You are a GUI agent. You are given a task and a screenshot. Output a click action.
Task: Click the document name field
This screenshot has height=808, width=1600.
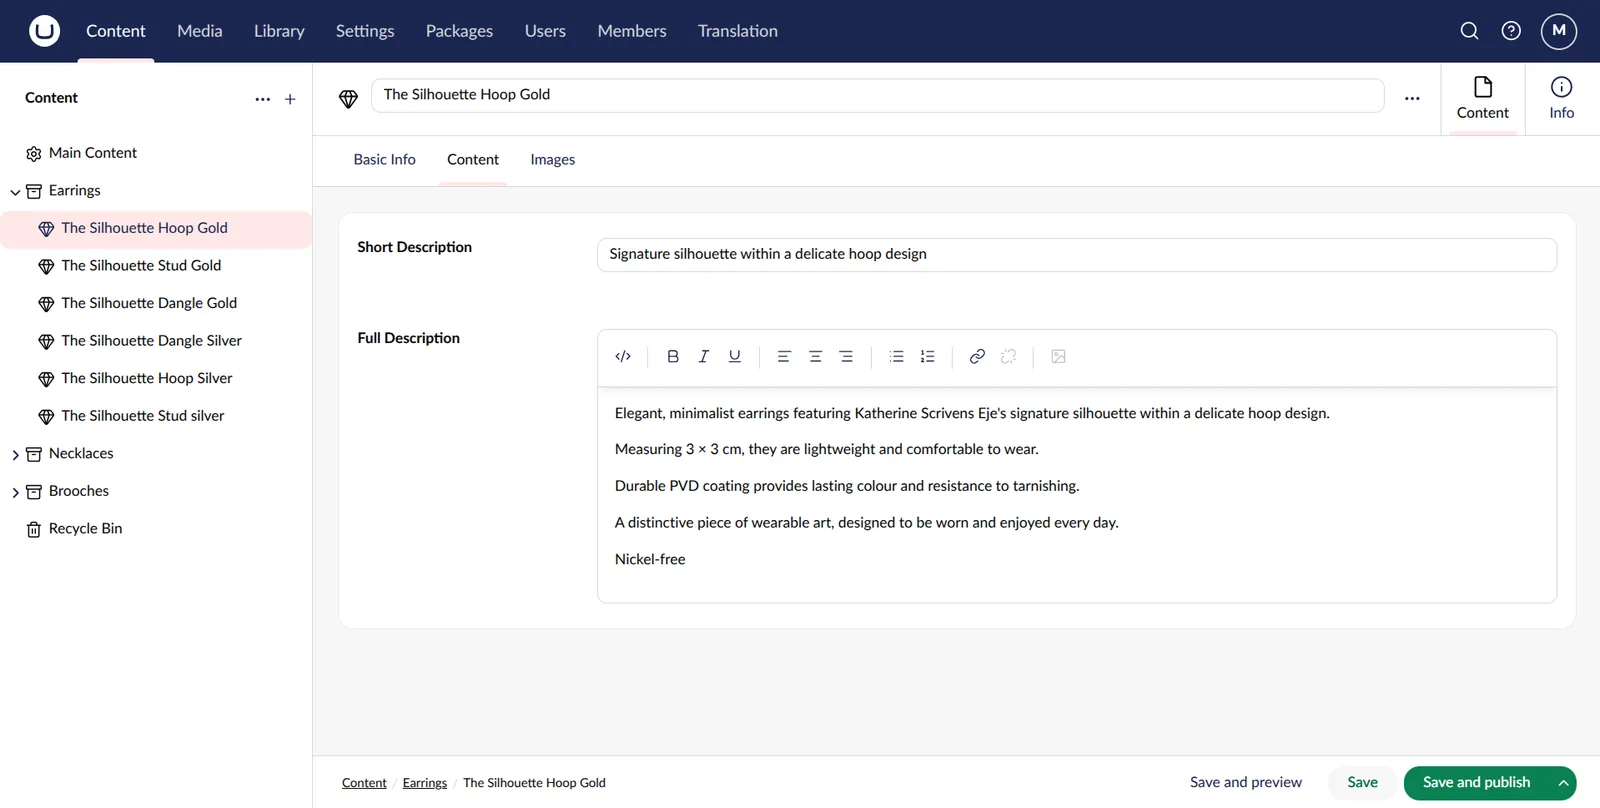point(877,95)
